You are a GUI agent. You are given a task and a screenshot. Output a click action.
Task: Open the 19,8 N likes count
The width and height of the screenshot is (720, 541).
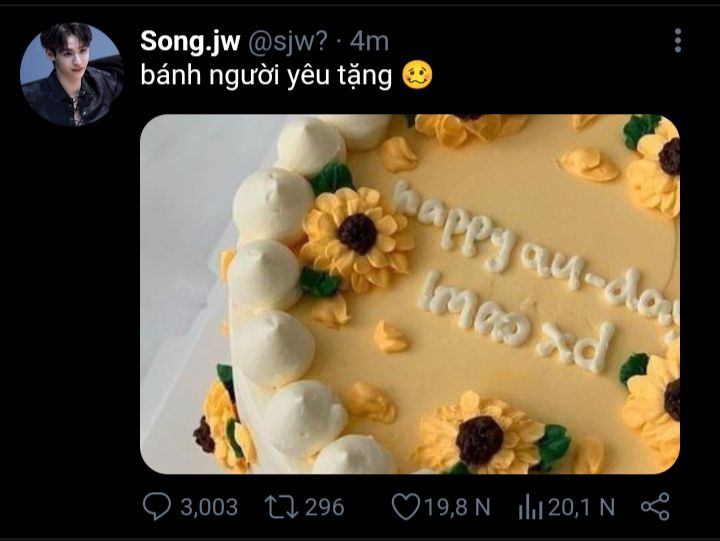coord(457,507)
